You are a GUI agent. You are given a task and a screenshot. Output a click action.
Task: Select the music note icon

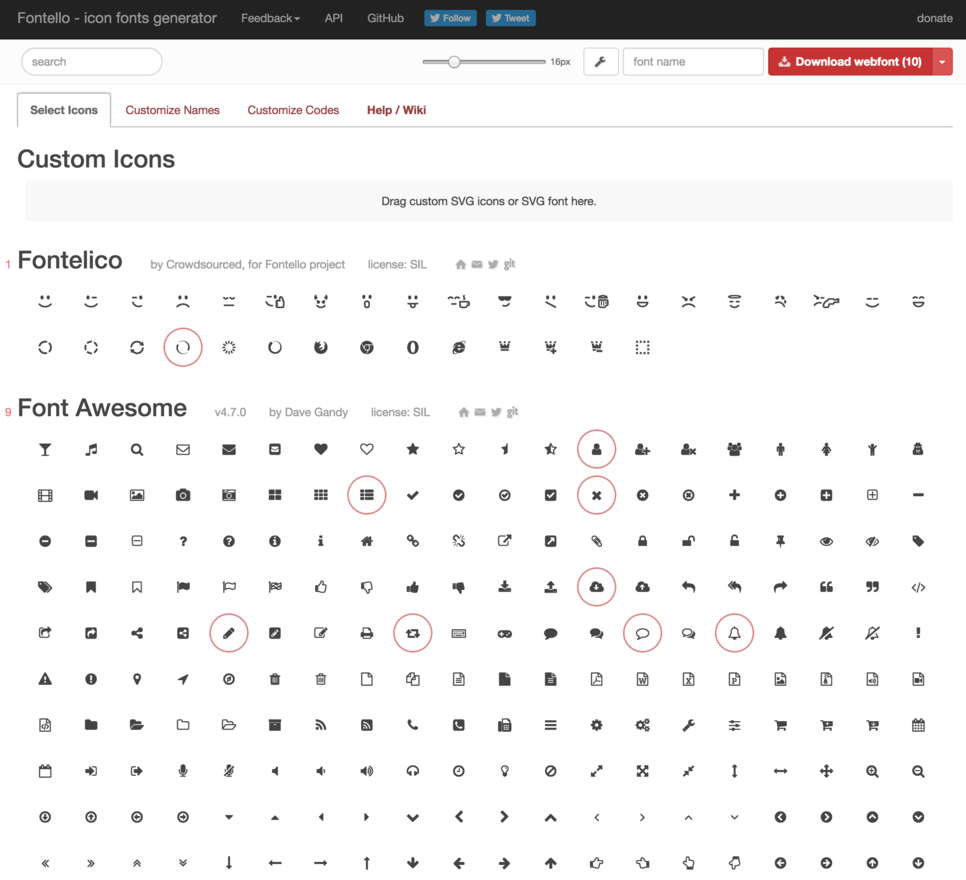91,449
